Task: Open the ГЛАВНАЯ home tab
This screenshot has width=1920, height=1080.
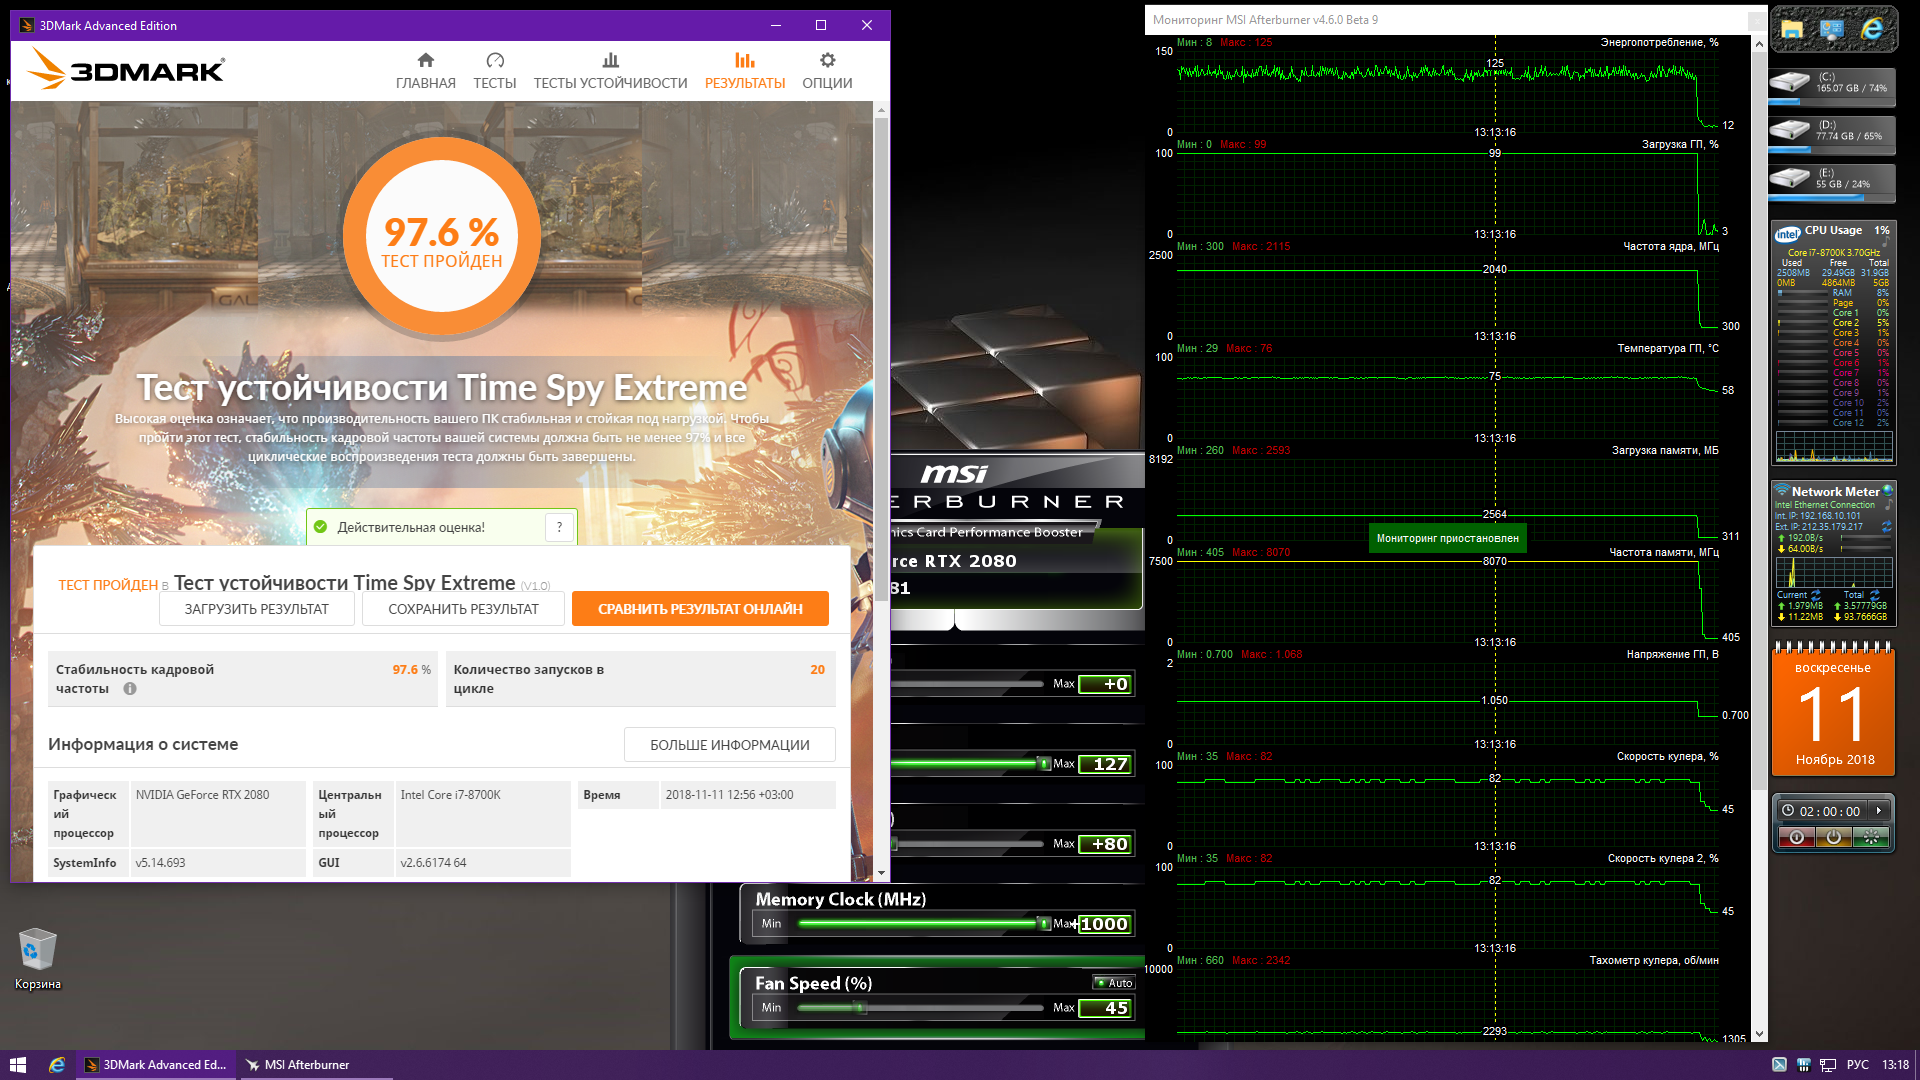Action: 425,71
